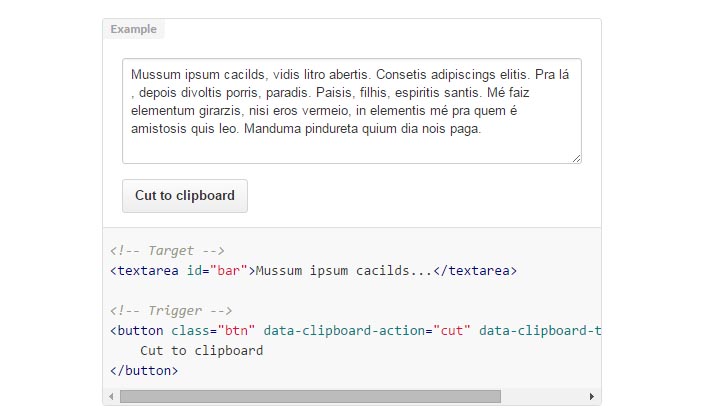
Task: Click the Target comment line in code
Action: pos(167,251)
